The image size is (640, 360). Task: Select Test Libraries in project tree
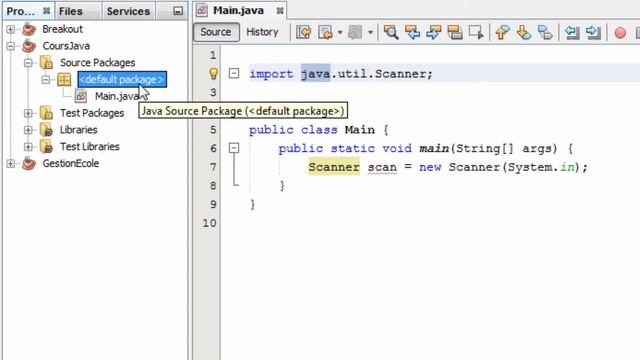click(89, 147)
